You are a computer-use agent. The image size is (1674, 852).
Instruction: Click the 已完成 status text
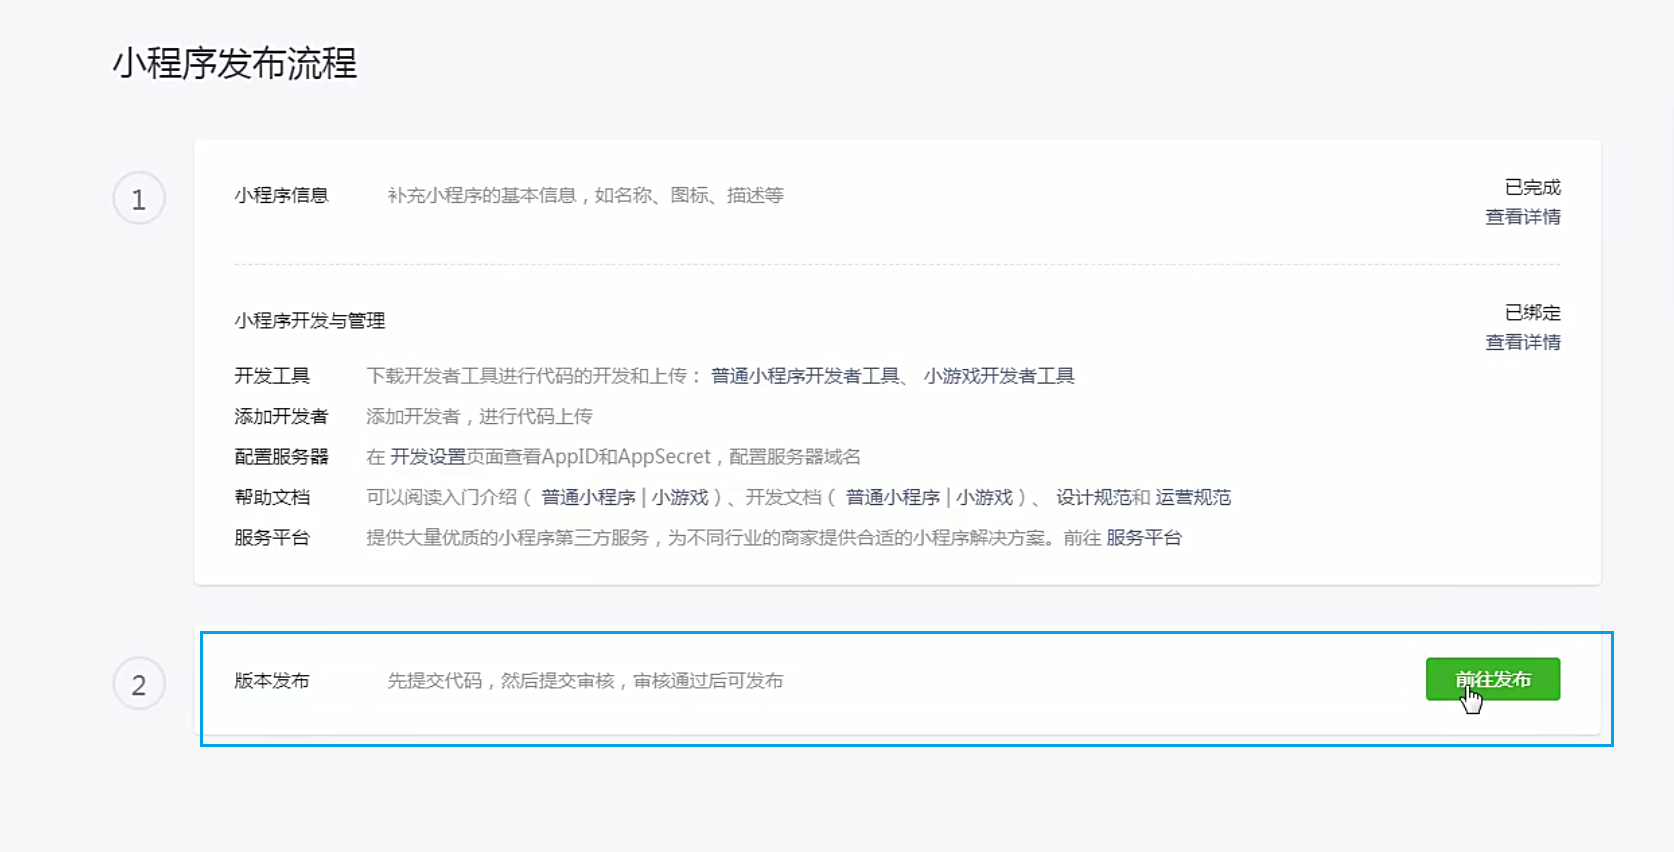point(1532,187)
